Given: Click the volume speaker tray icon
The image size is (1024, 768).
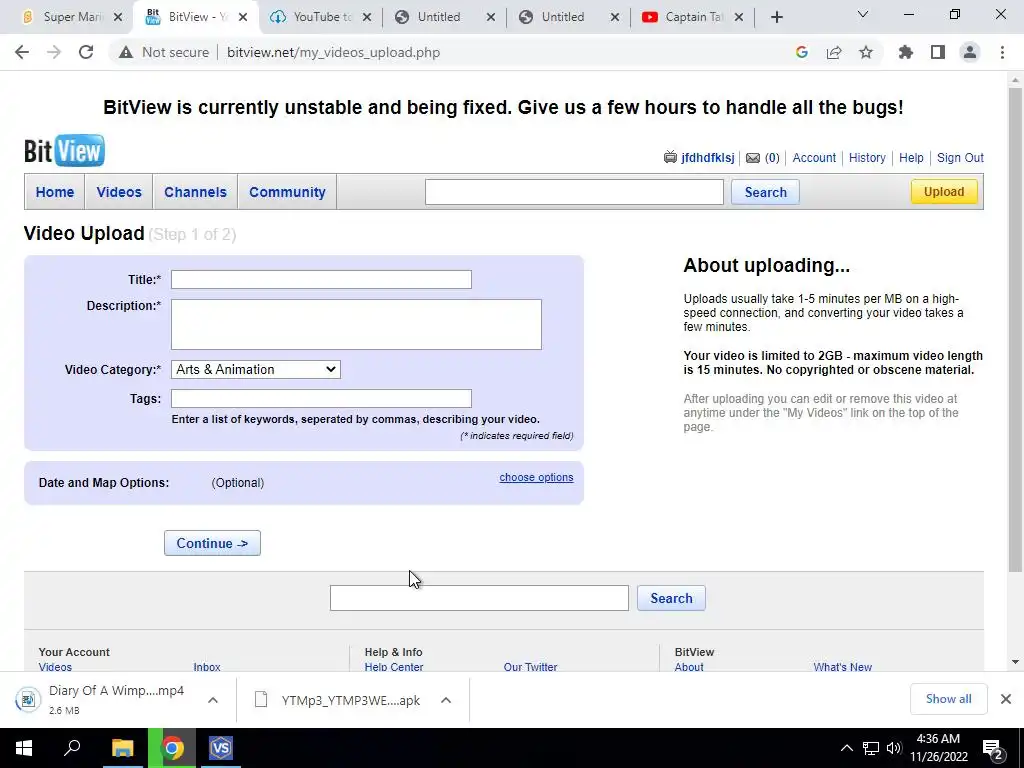Looking at the screenshot, I should tap(894, 748).
